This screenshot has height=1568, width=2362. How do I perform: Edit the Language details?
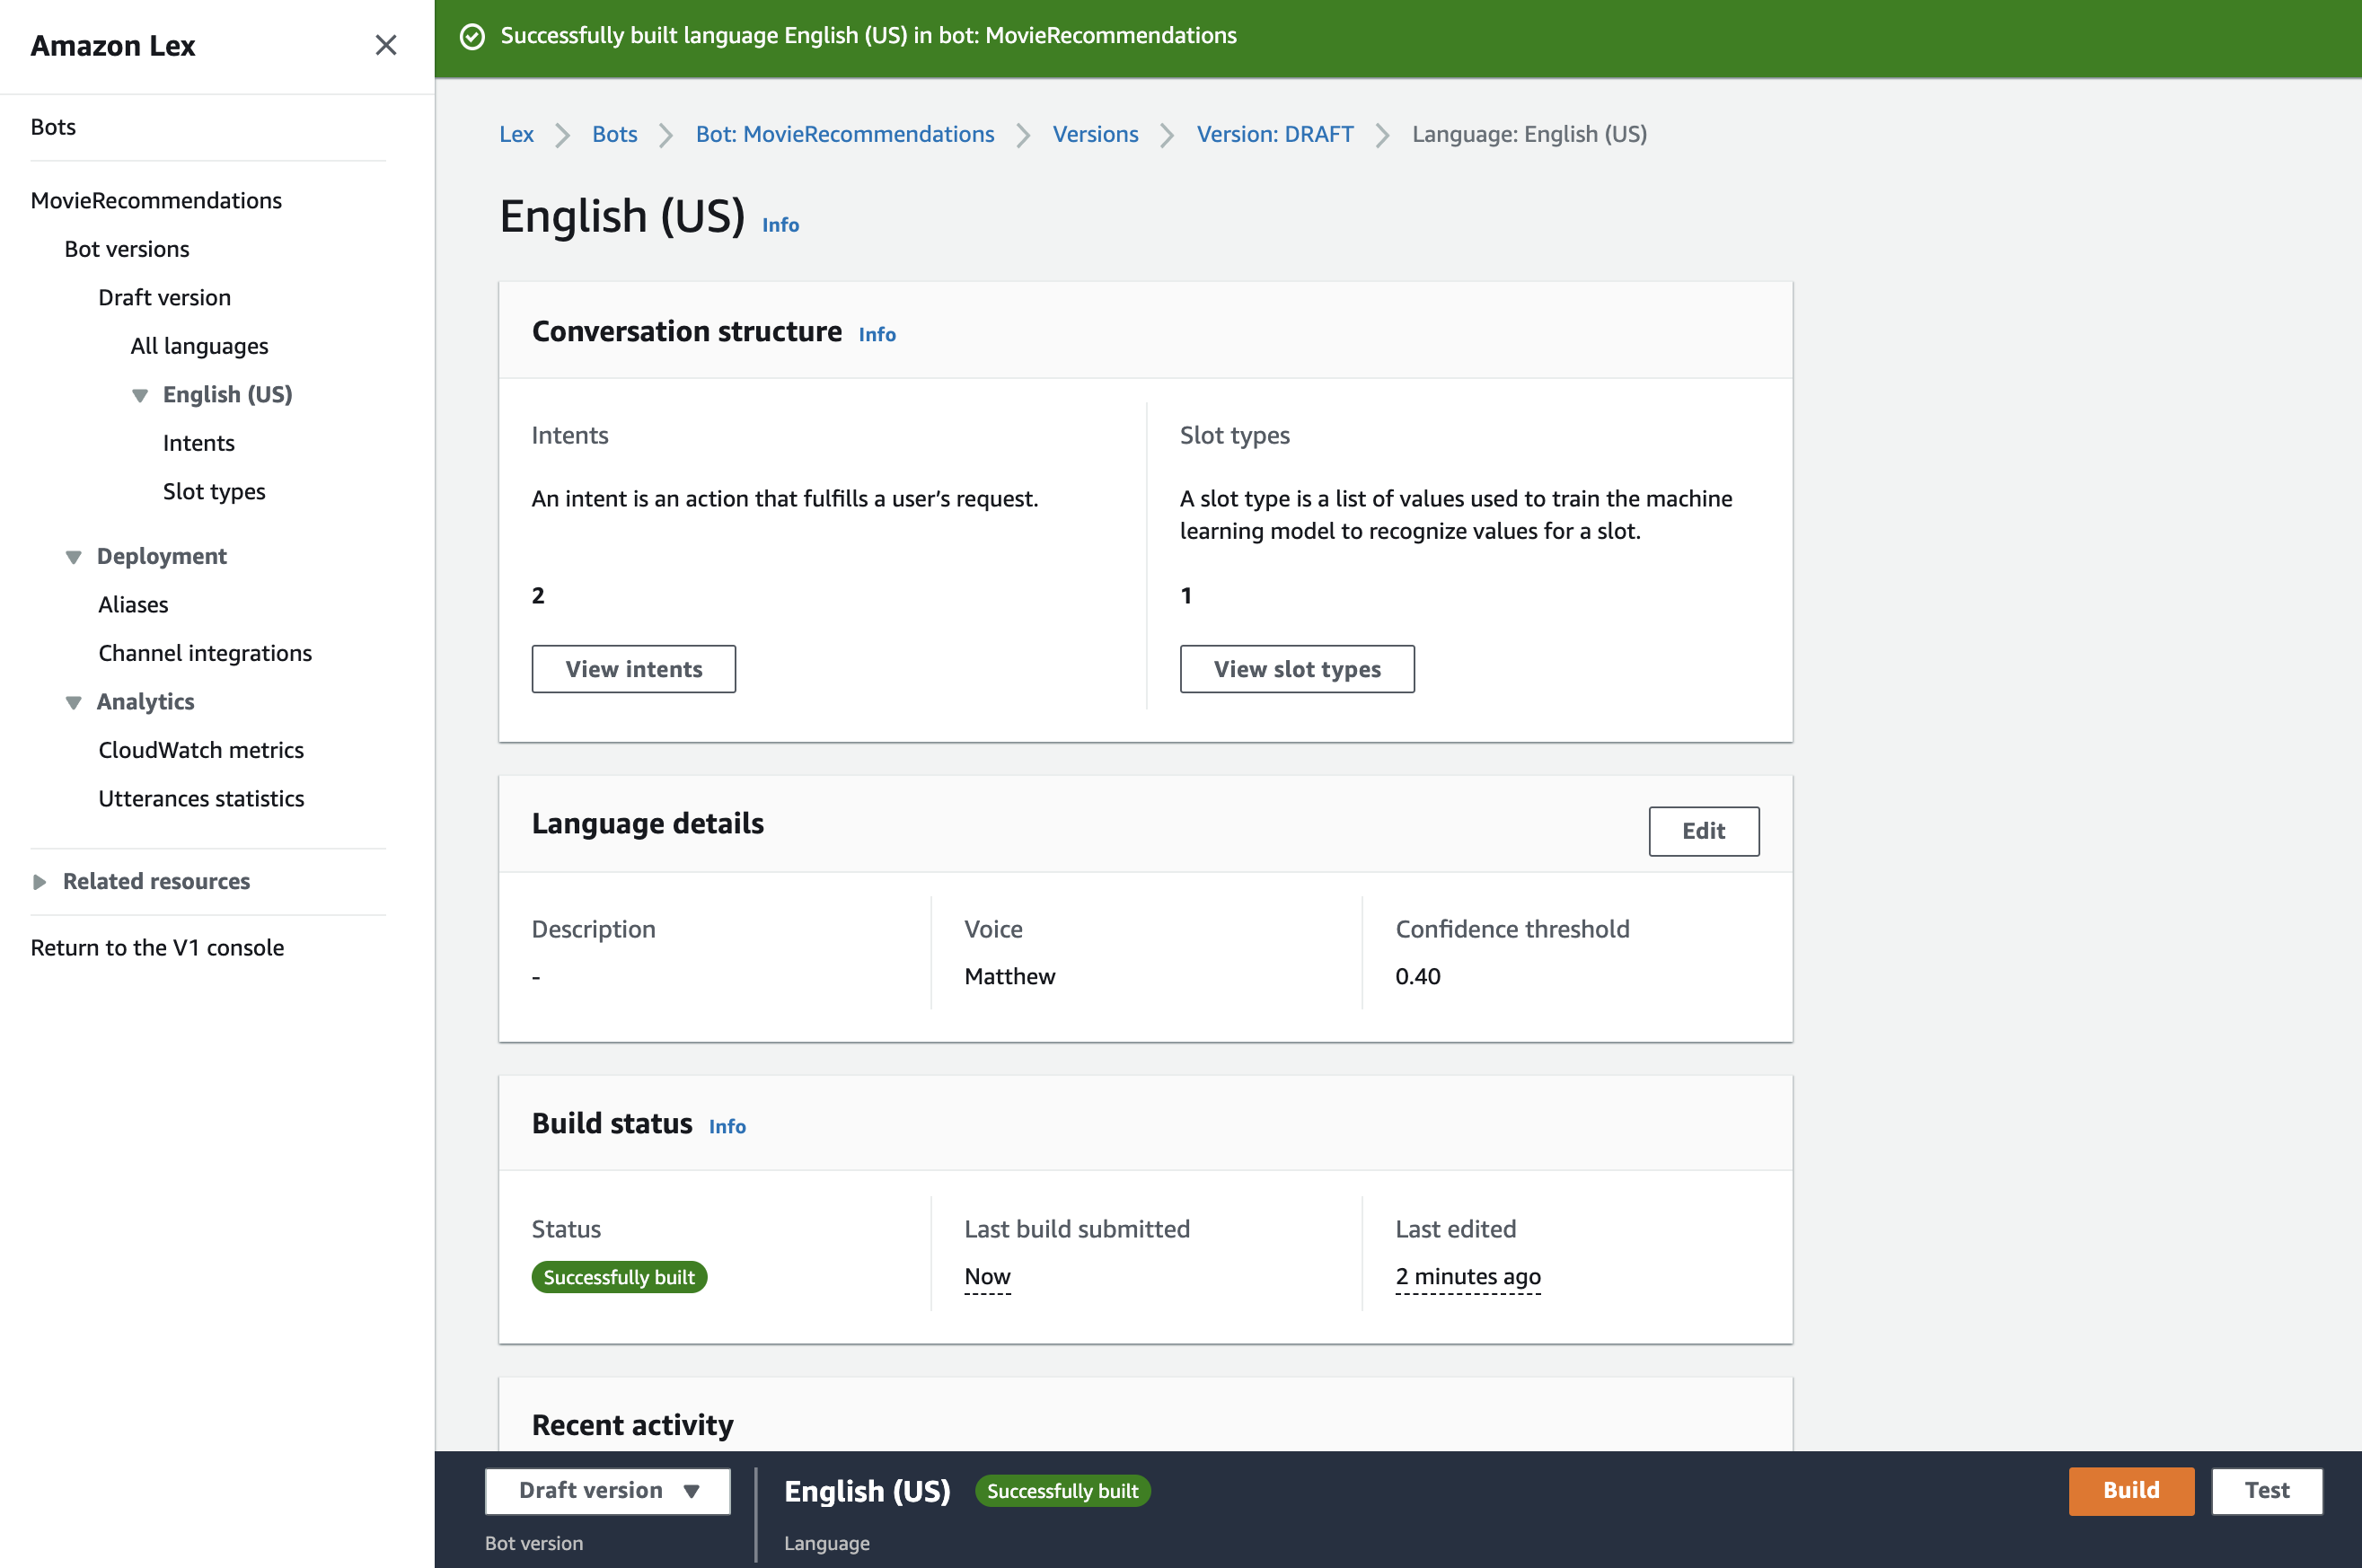tap(1702, 831)
